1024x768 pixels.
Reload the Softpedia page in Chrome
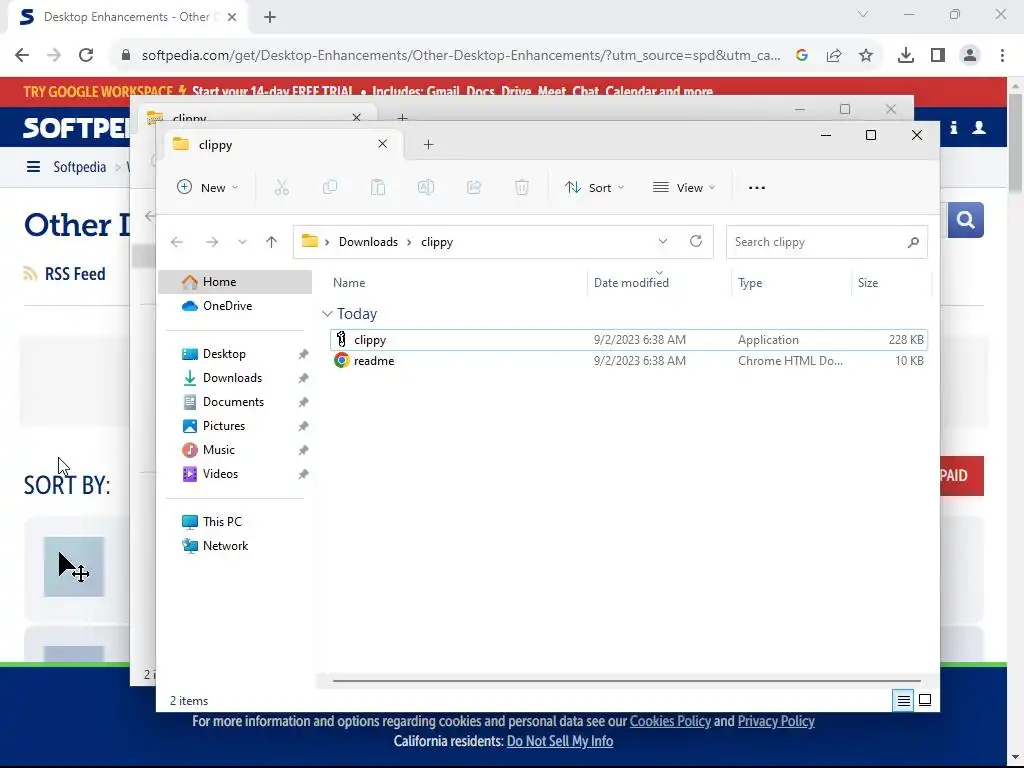coord(86,56)
